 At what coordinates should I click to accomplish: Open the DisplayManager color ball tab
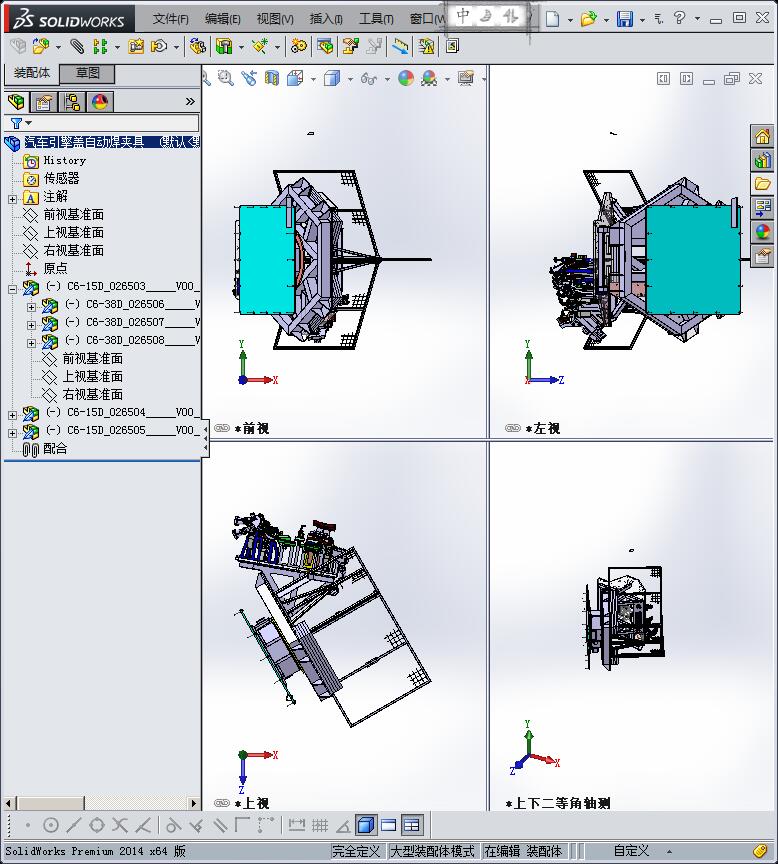pyautogui.click(x=100, y=101)
